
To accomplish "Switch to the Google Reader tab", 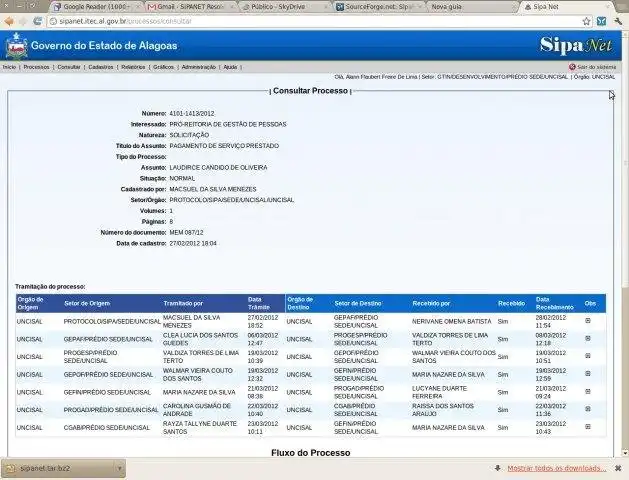I will pos(97,7).
